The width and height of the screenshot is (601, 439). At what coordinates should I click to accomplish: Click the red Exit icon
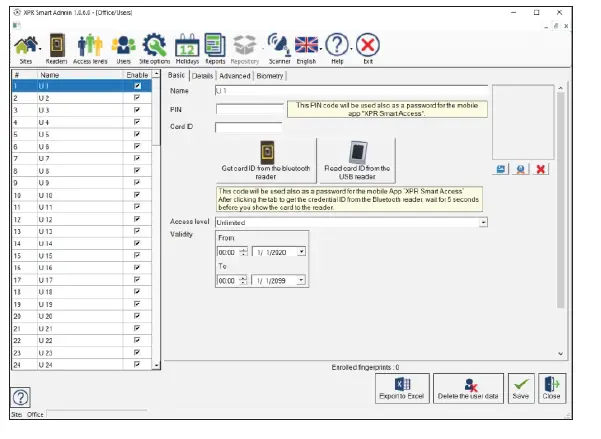368,47
